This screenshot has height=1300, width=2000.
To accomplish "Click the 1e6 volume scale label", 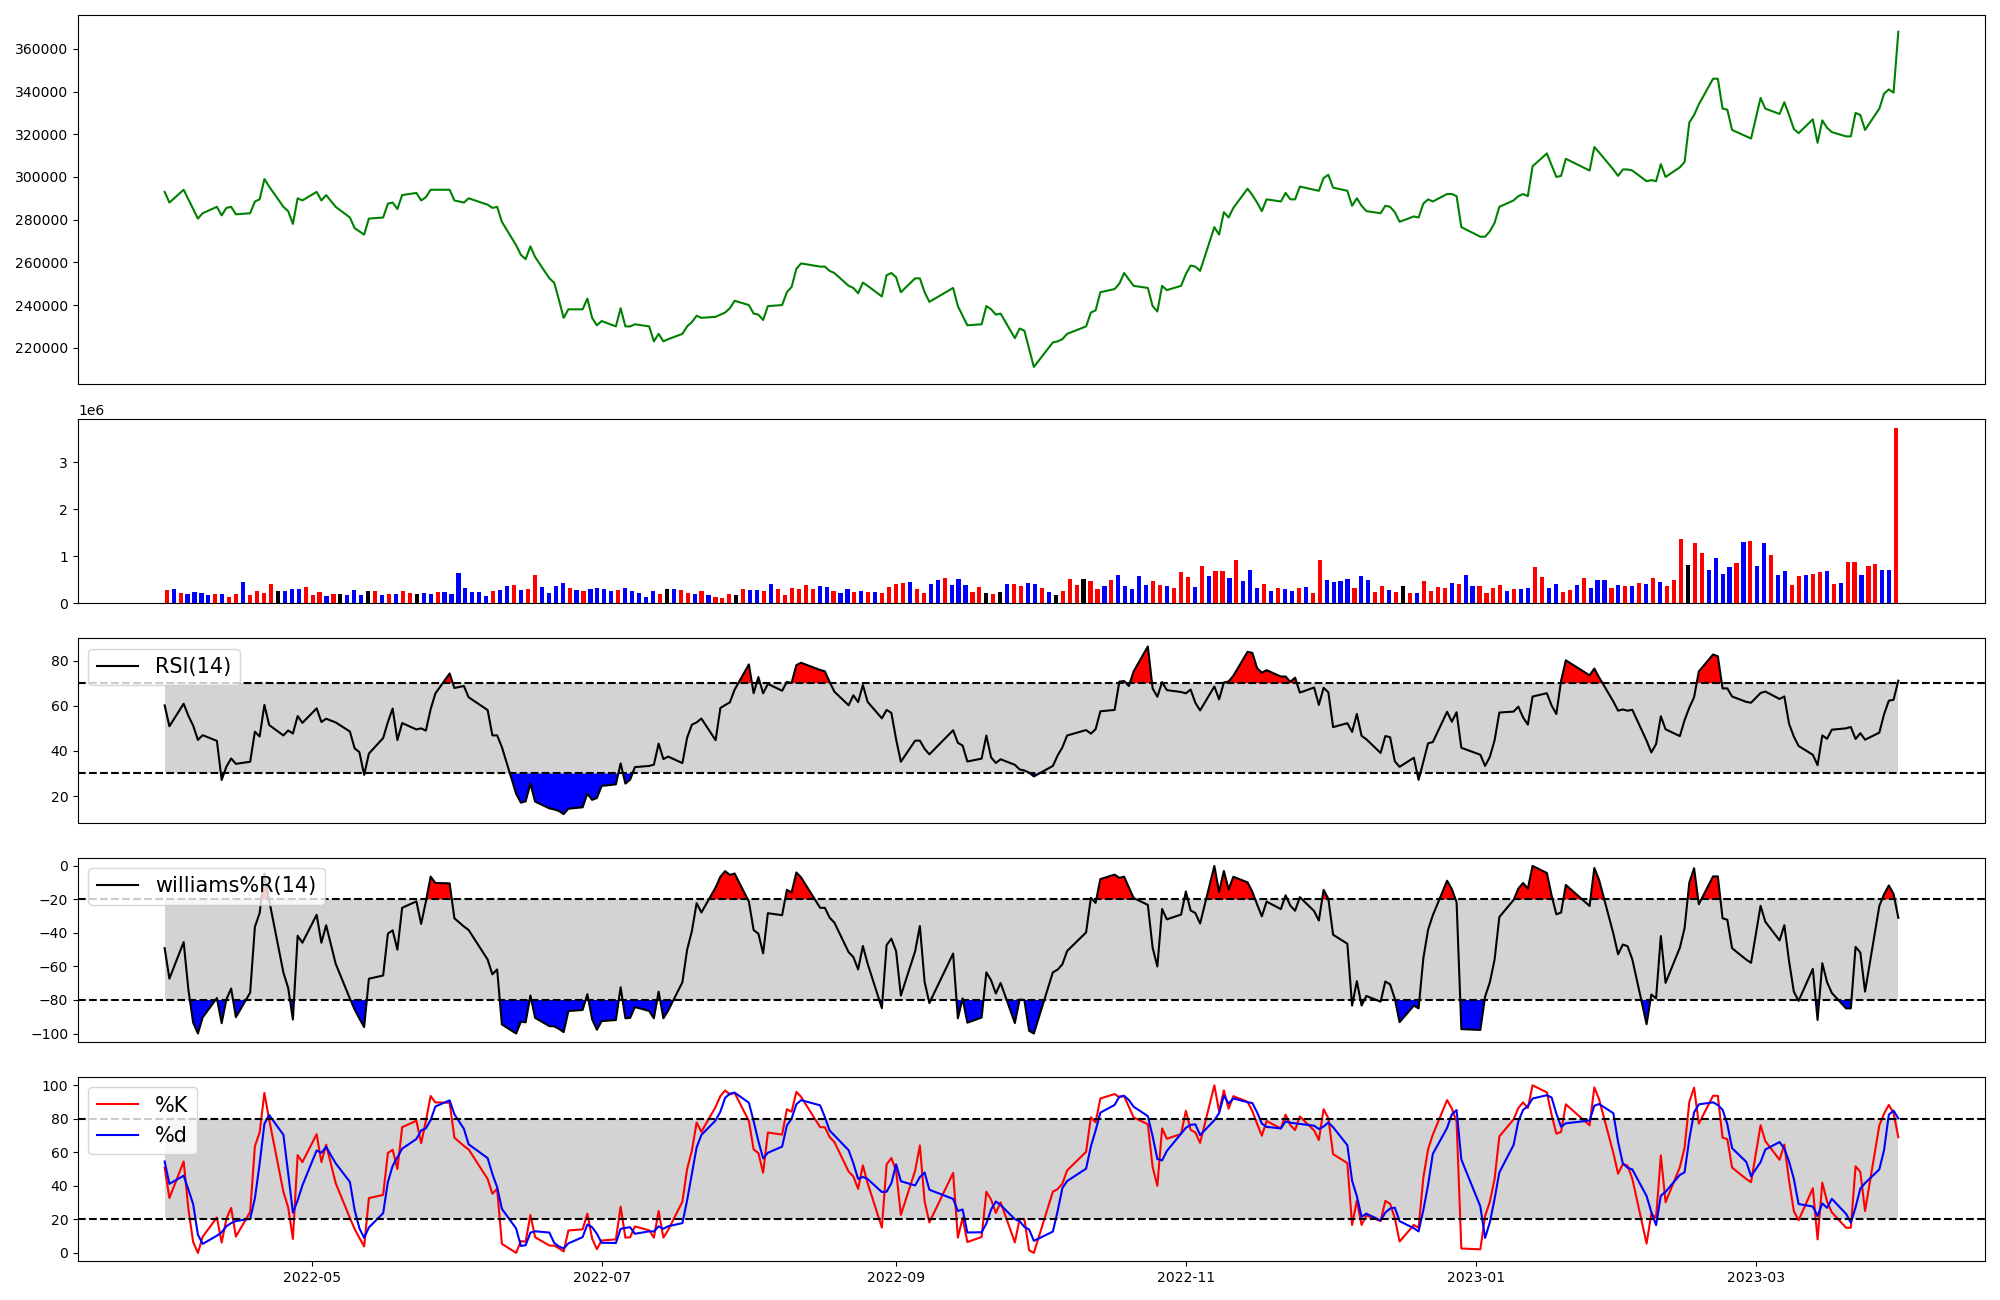I will tap(91, 411).
